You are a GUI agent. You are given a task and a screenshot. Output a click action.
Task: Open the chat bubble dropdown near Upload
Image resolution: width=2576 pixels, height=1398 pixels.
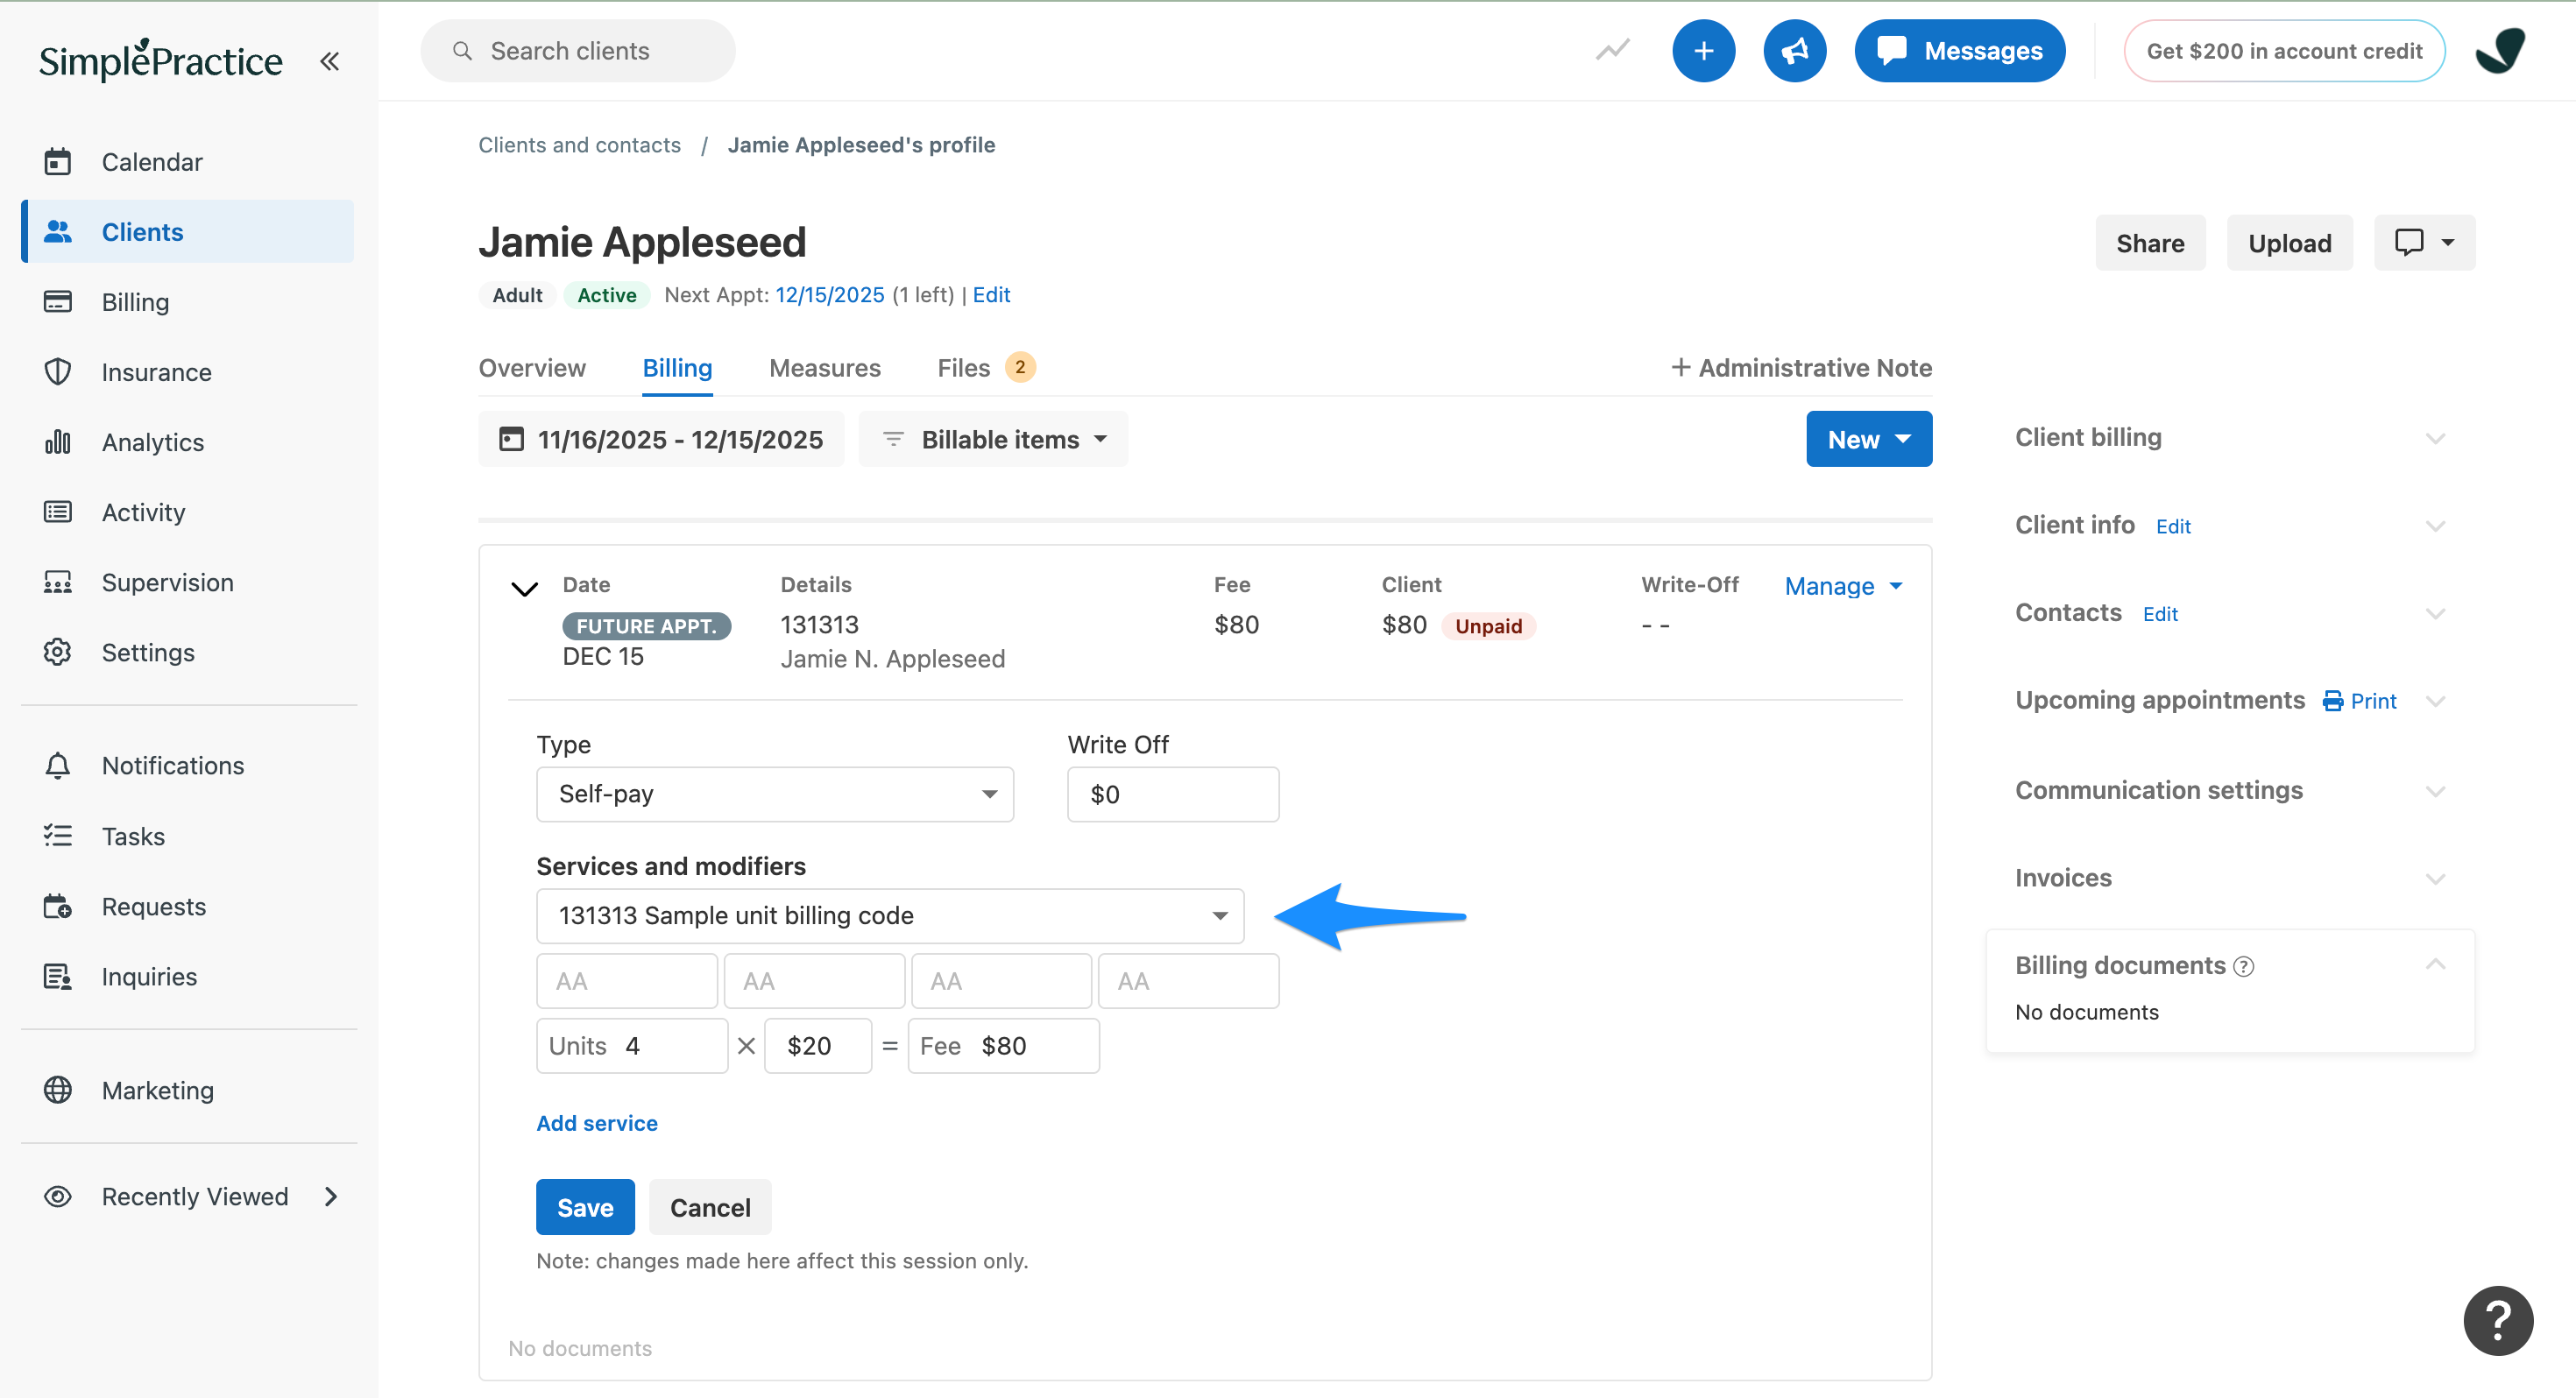coord(2424,243)
